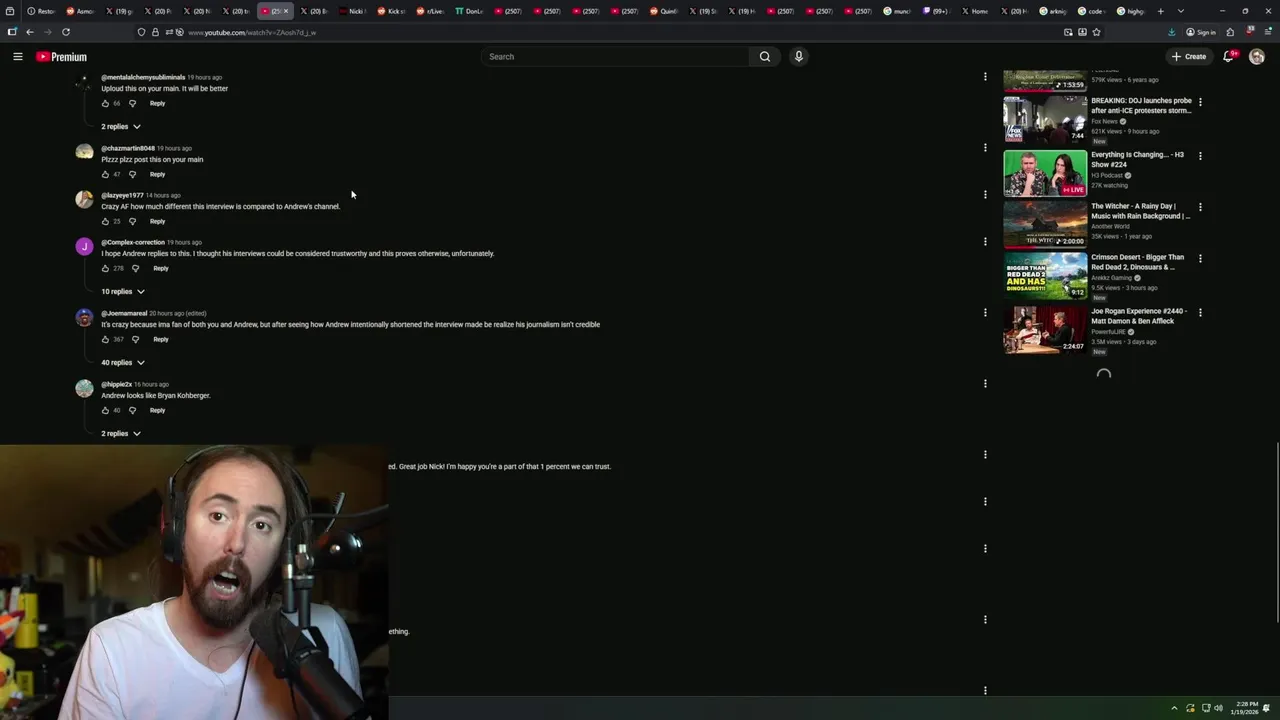The height and width of the screenshot is (720, 1280).
Task: Like the @chazmartin8048 comment
Action: [x=105, y=174]
